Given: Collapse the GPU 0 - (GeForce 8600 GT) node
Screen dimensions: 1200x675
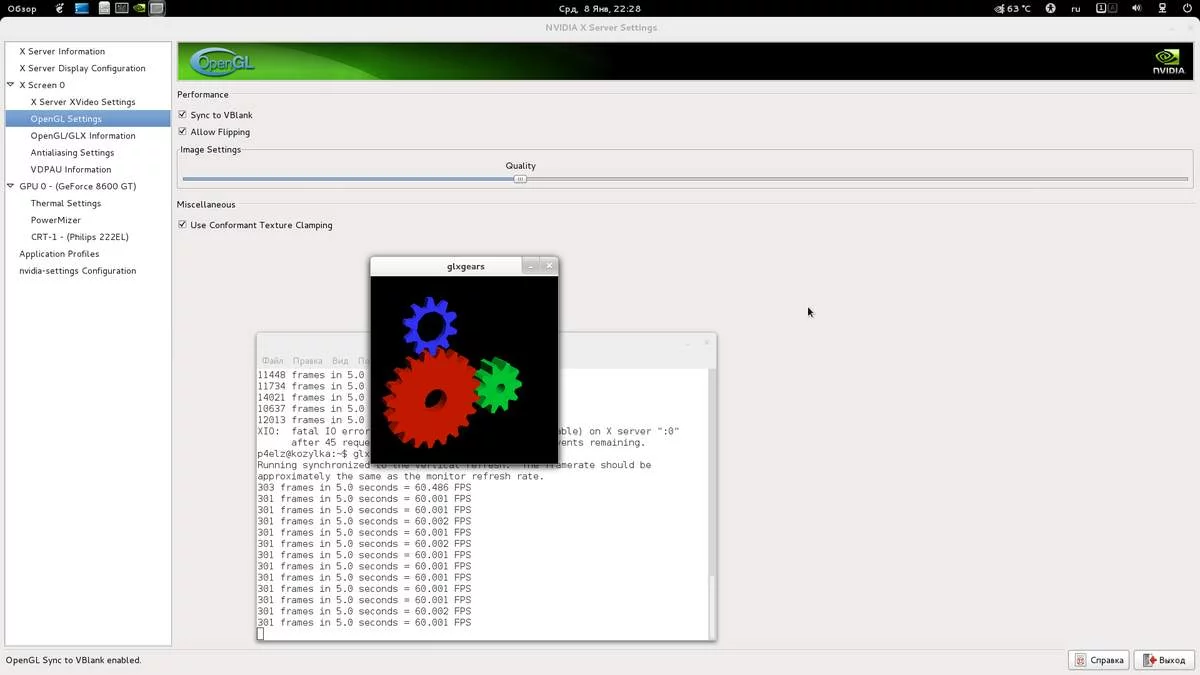Looking at the screenshot, I should (x=10, y=186).
